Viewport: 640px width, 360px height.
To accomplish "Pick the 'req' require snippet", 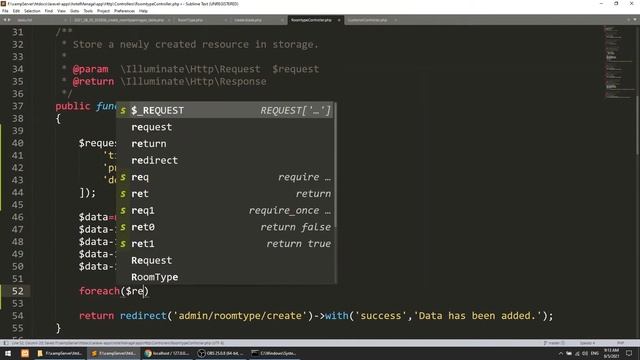I will coord(225,177).
